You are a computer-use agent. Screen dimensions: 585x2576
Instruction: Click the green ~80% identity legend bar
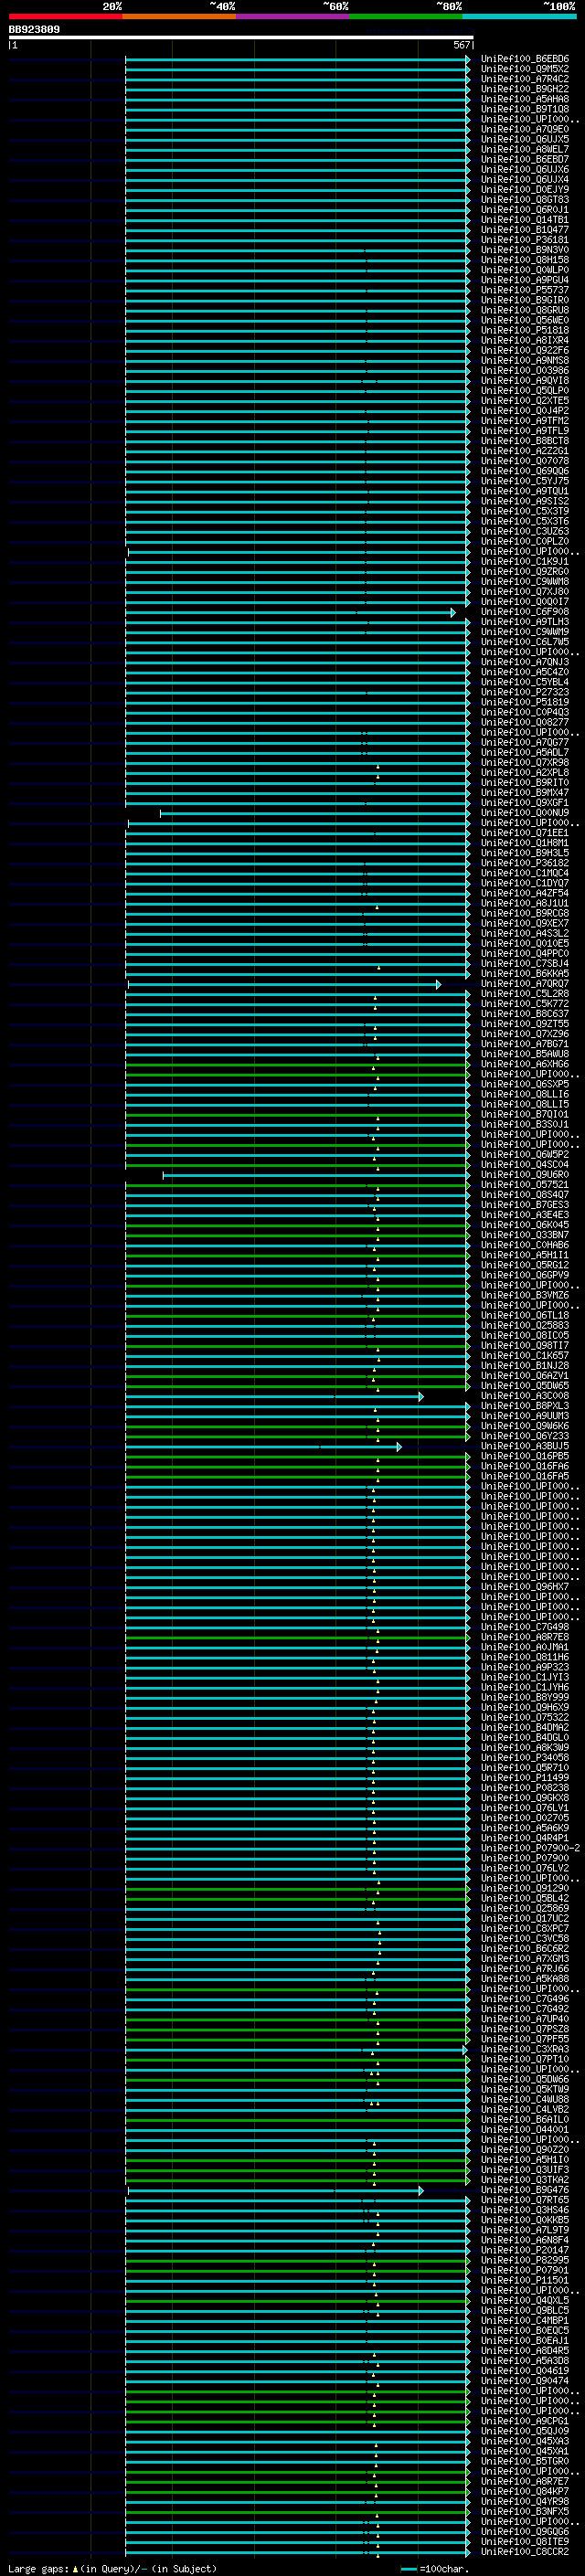point(406,16)
